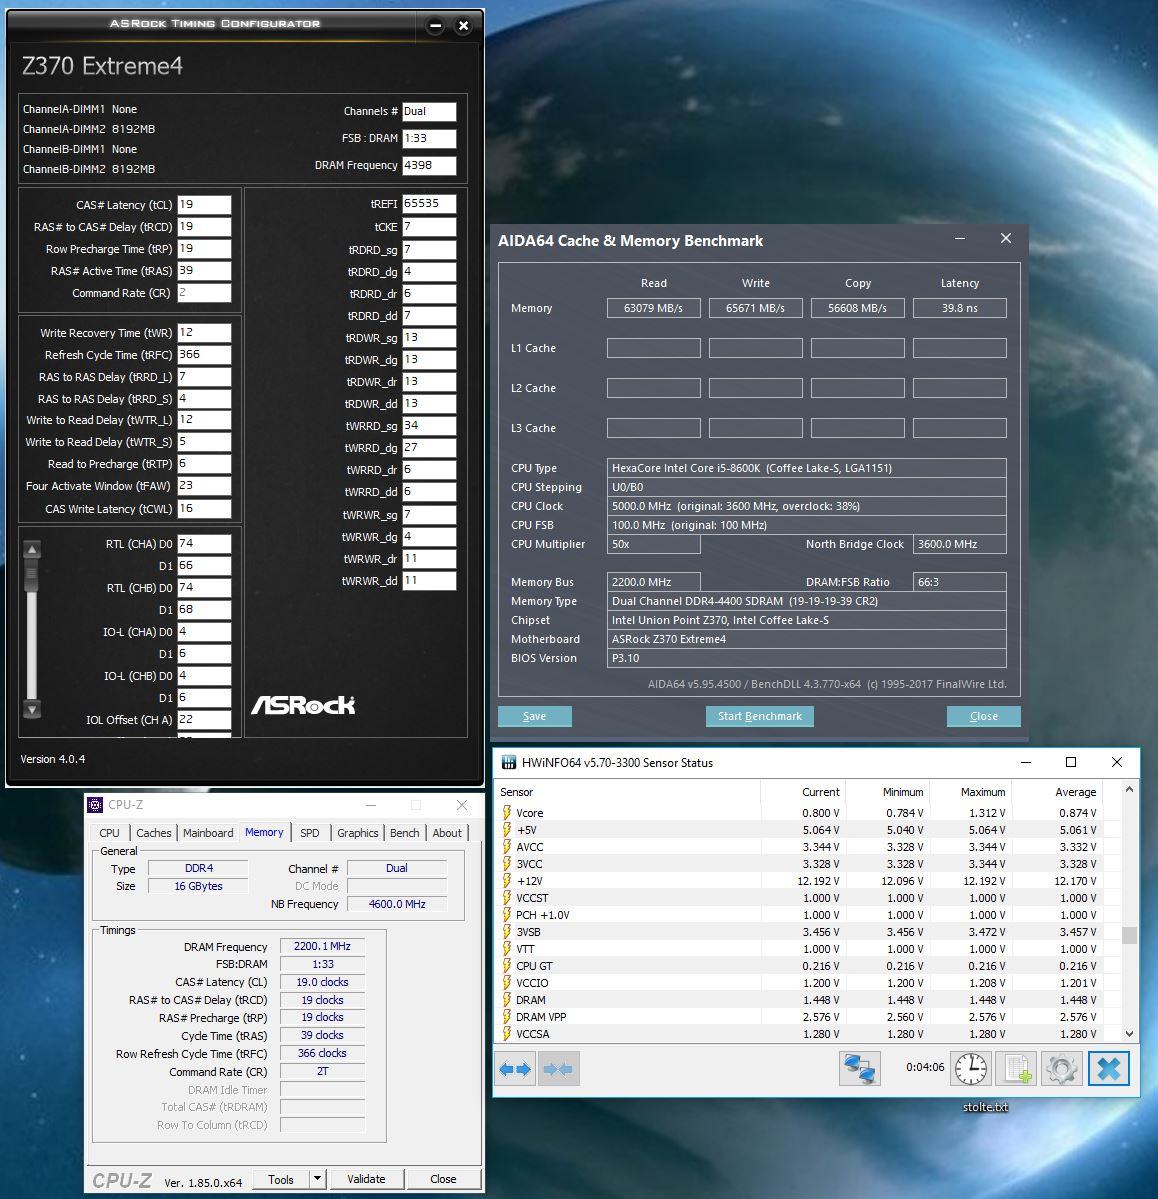Click Close button in CPU-Z
Viewport: 1158px width, 1199px height.
[443, 1178]
